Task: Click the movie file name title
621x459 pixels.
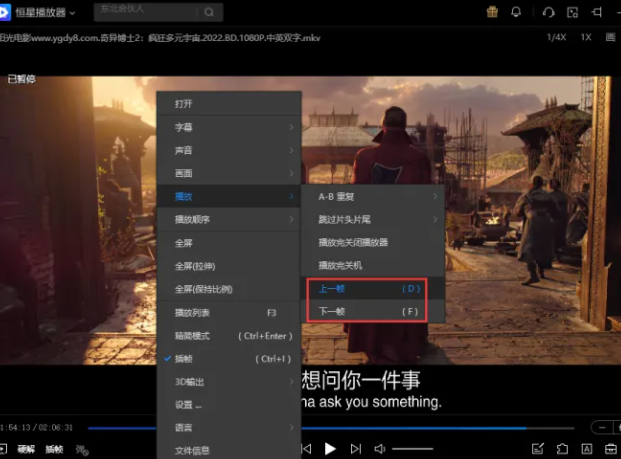Action: pyautogui.click(x=160, y=38)
